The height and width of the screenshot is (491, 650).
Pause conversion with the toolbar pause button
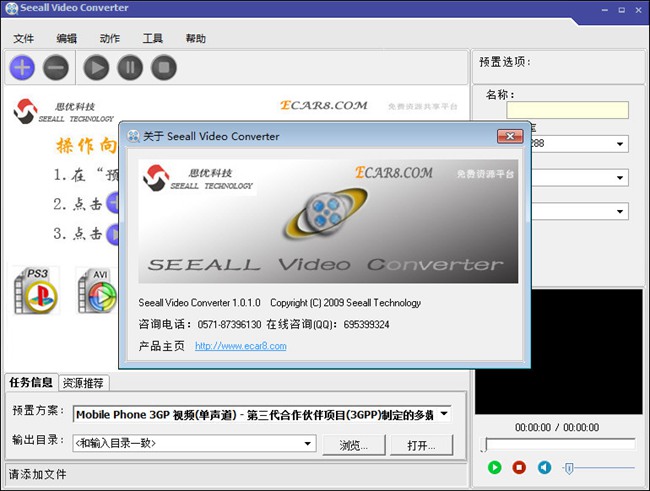(x=130, y=68)
